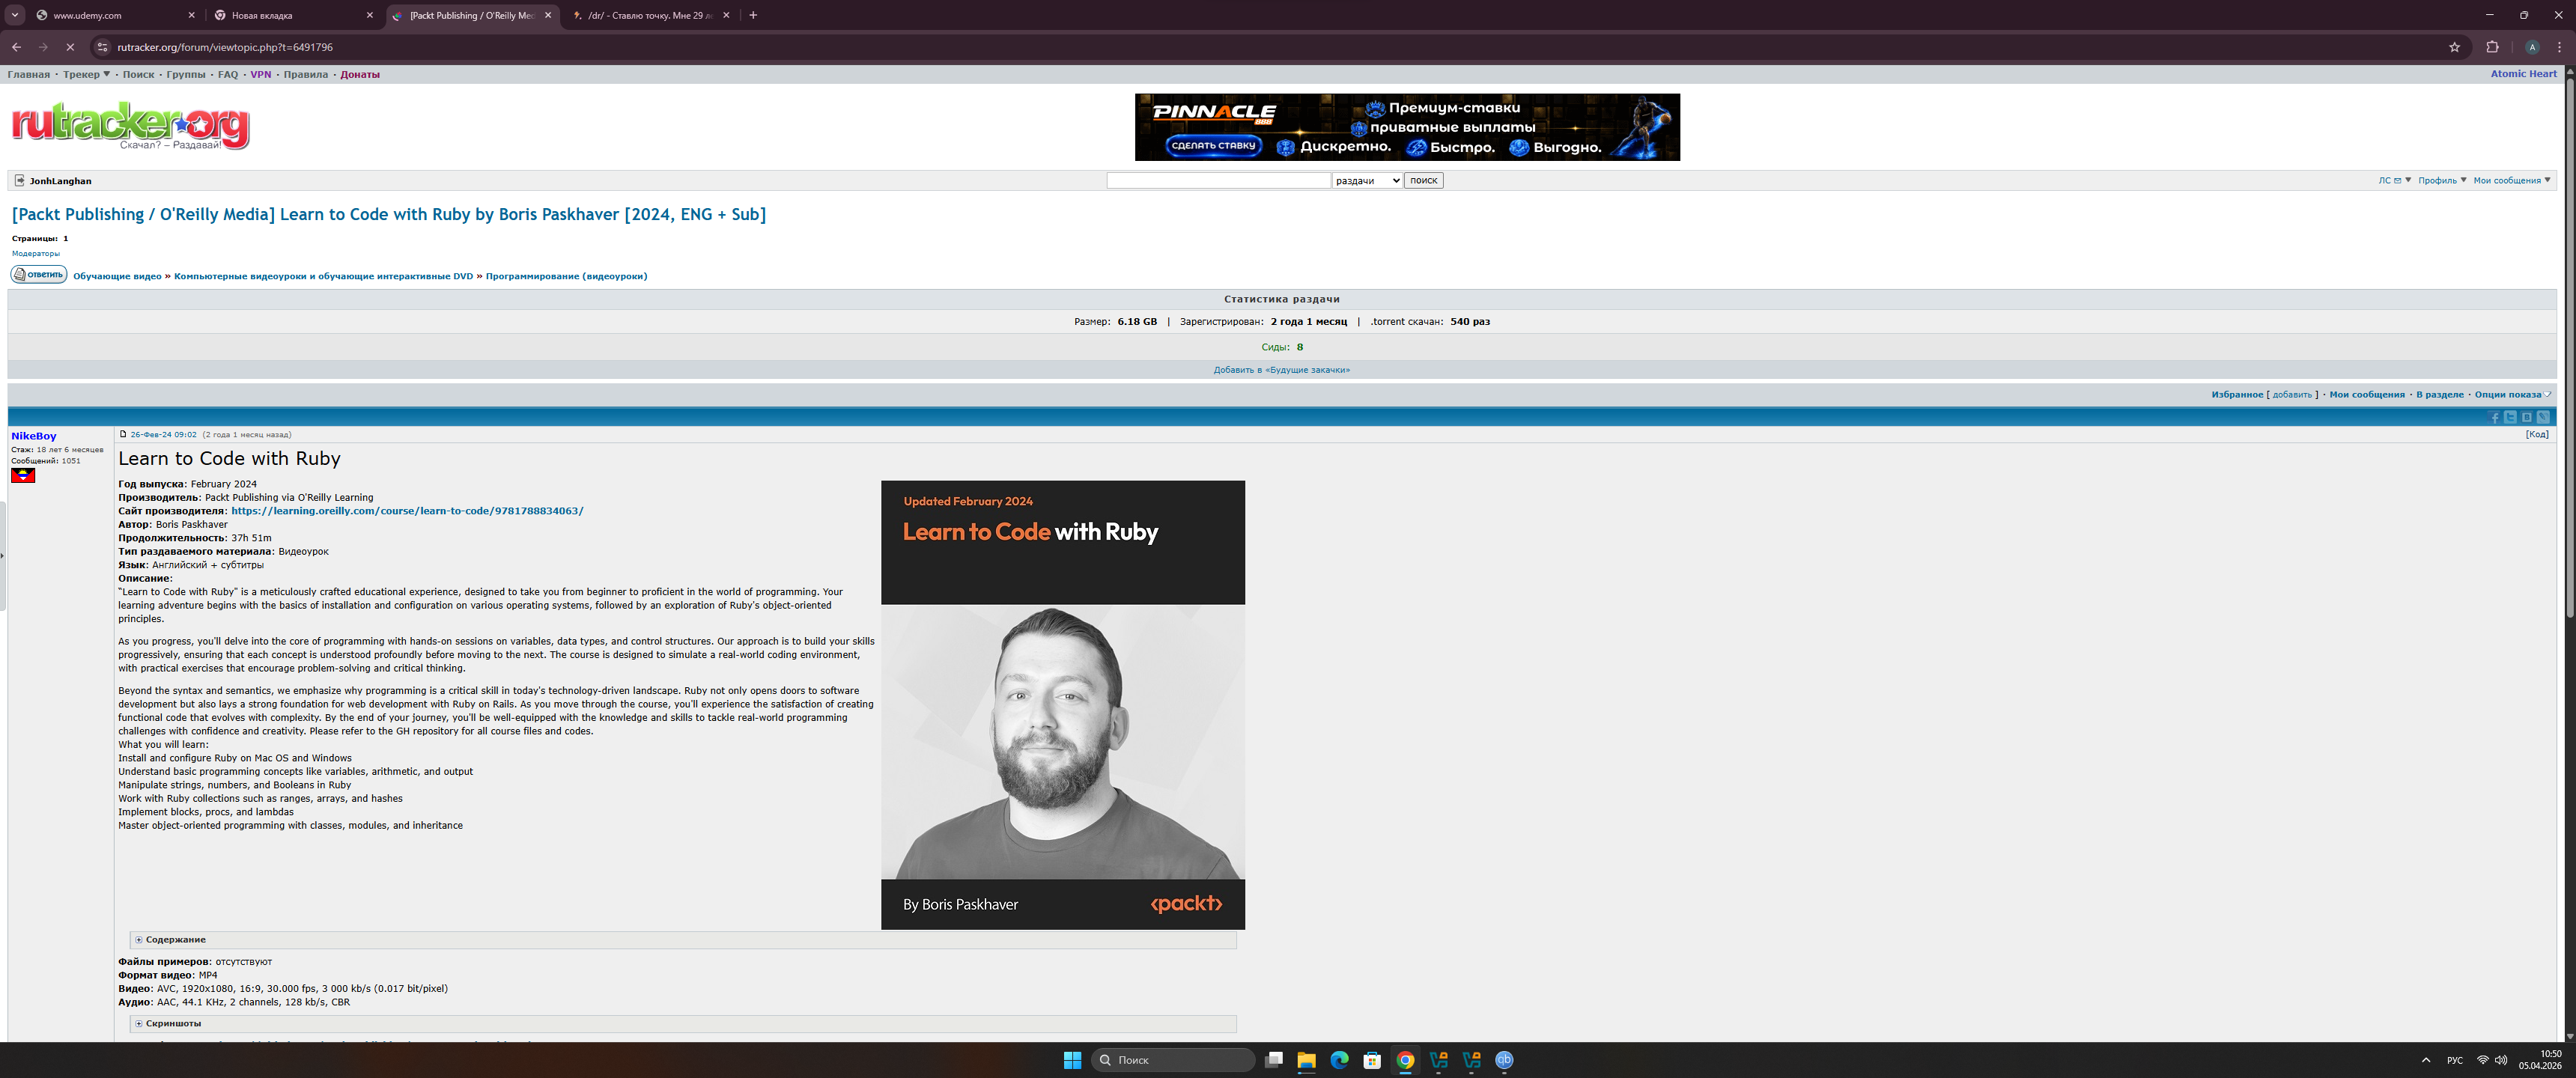Close the /dr/ Ставлю точку tab

point(726,15)
